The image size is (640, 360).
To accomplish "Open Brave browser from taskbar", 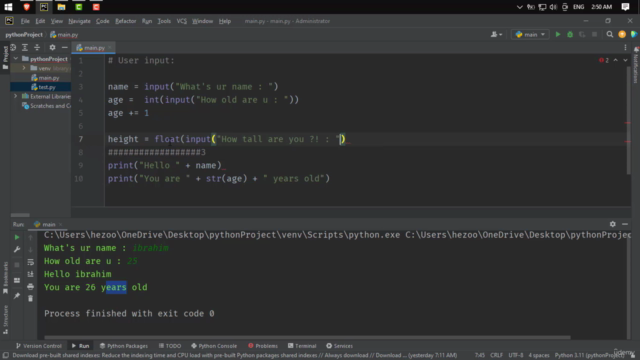I will click(27, 7).
